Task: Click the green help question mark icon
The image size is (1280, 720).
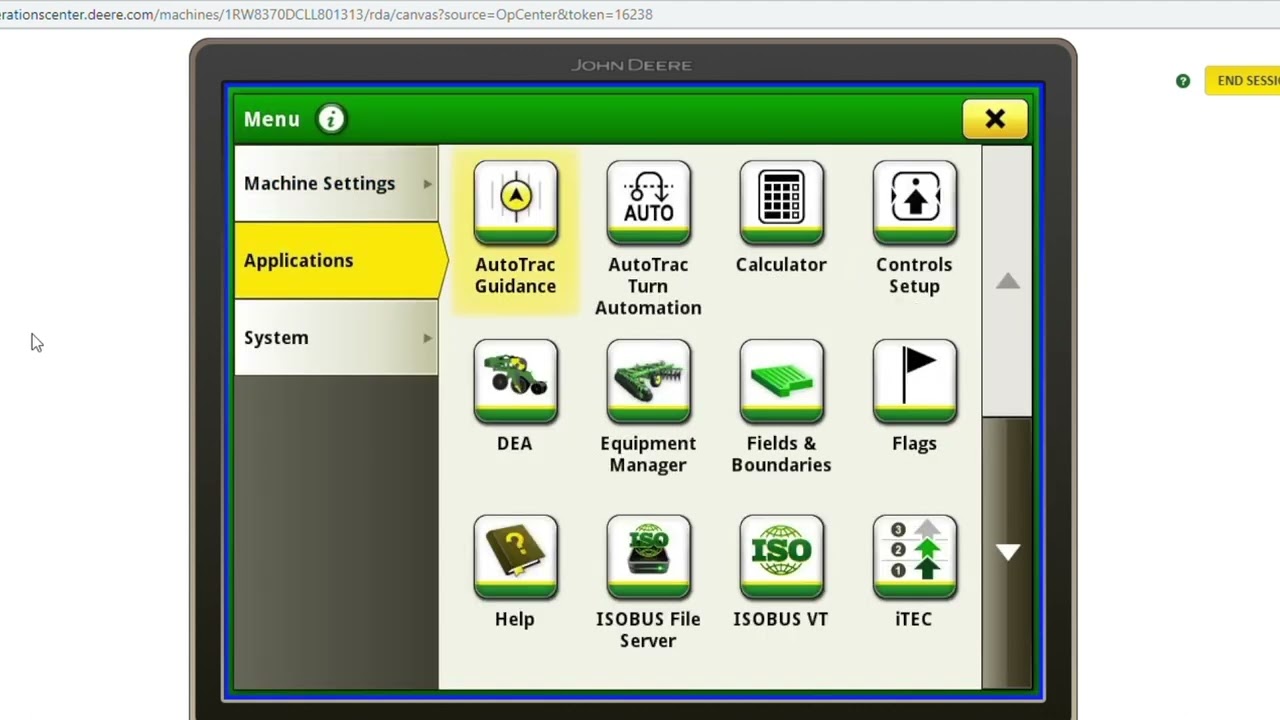Action: [1183, 81]
